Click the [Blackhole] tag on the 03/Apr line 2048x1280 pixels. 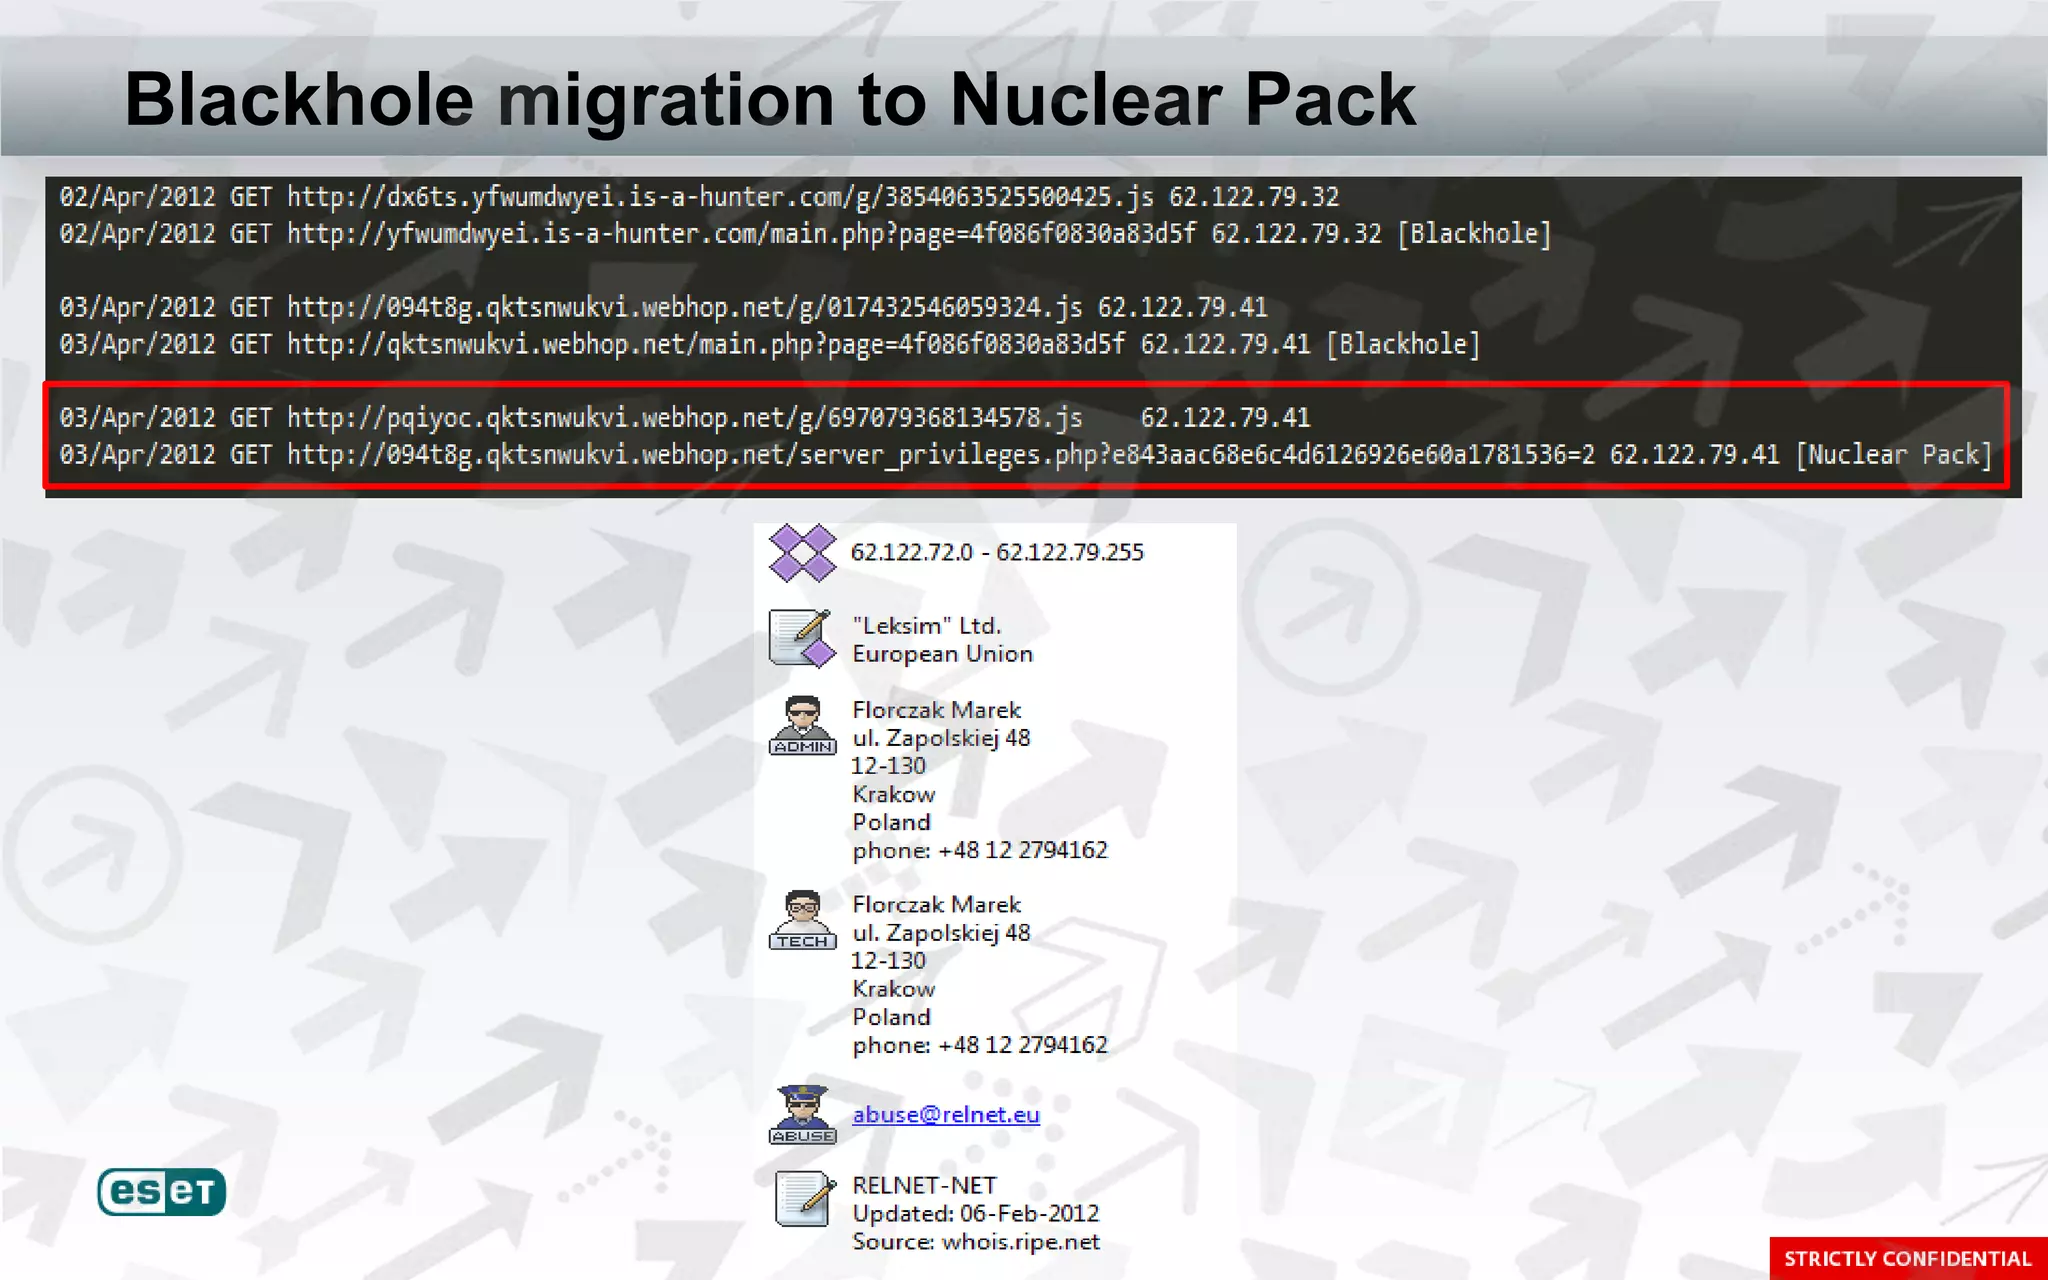pos(1403,344)
